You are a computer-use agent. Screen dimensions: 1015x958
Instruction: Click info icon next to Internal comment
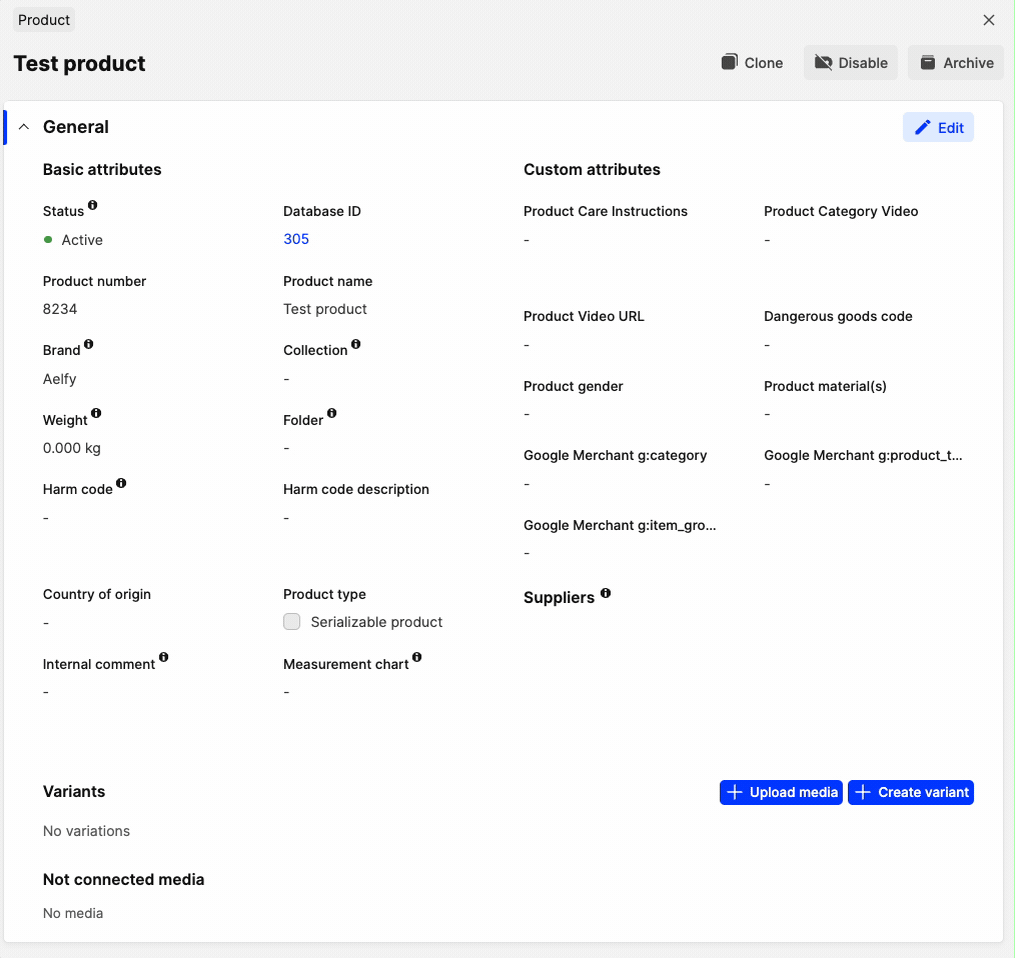(x=164, y=657)
